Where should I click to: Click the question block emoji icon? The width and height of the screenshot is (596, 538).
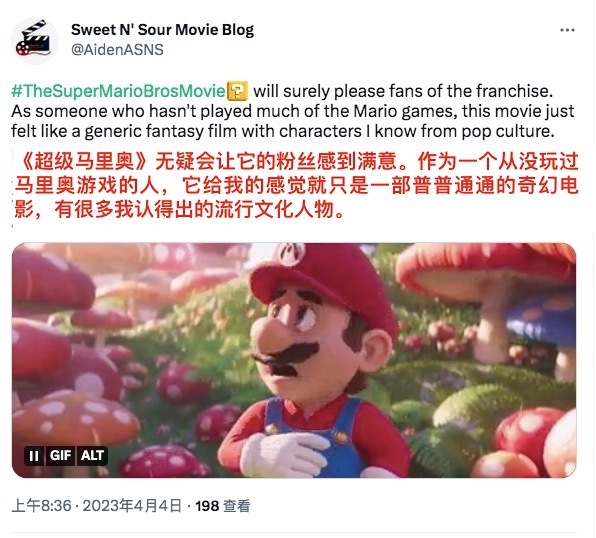click(237, 91)
